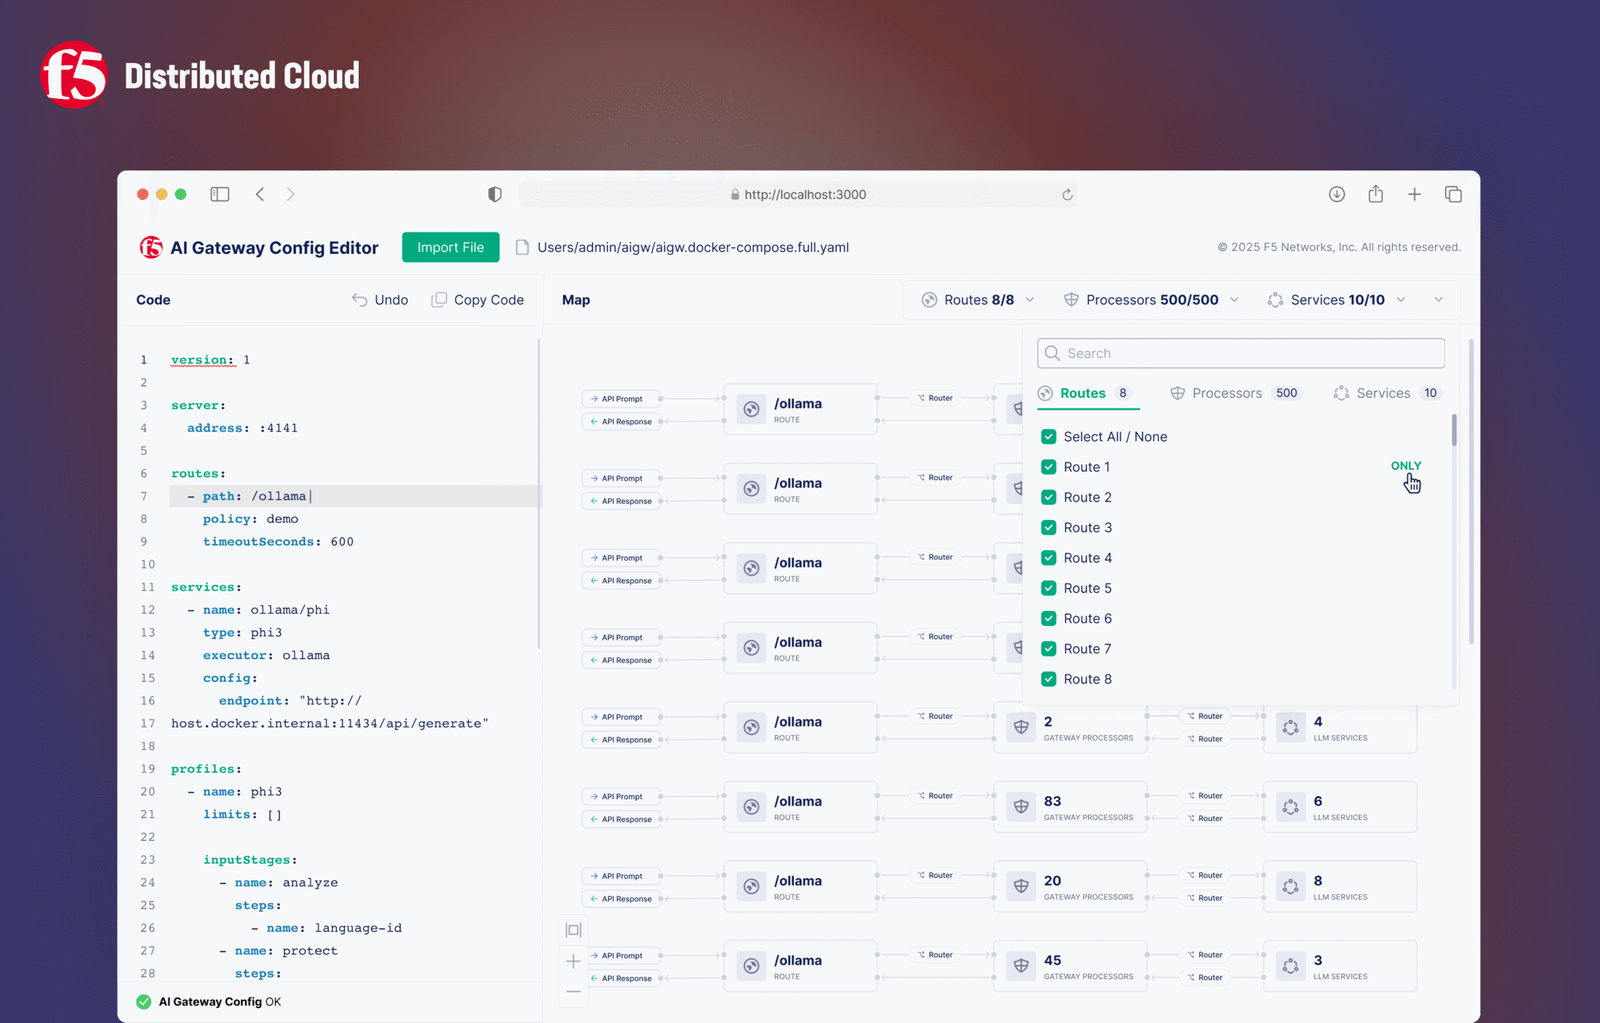Click the fit-to-view icon on map
Screen dimensions: 1600x1023
tap(573, 930)
